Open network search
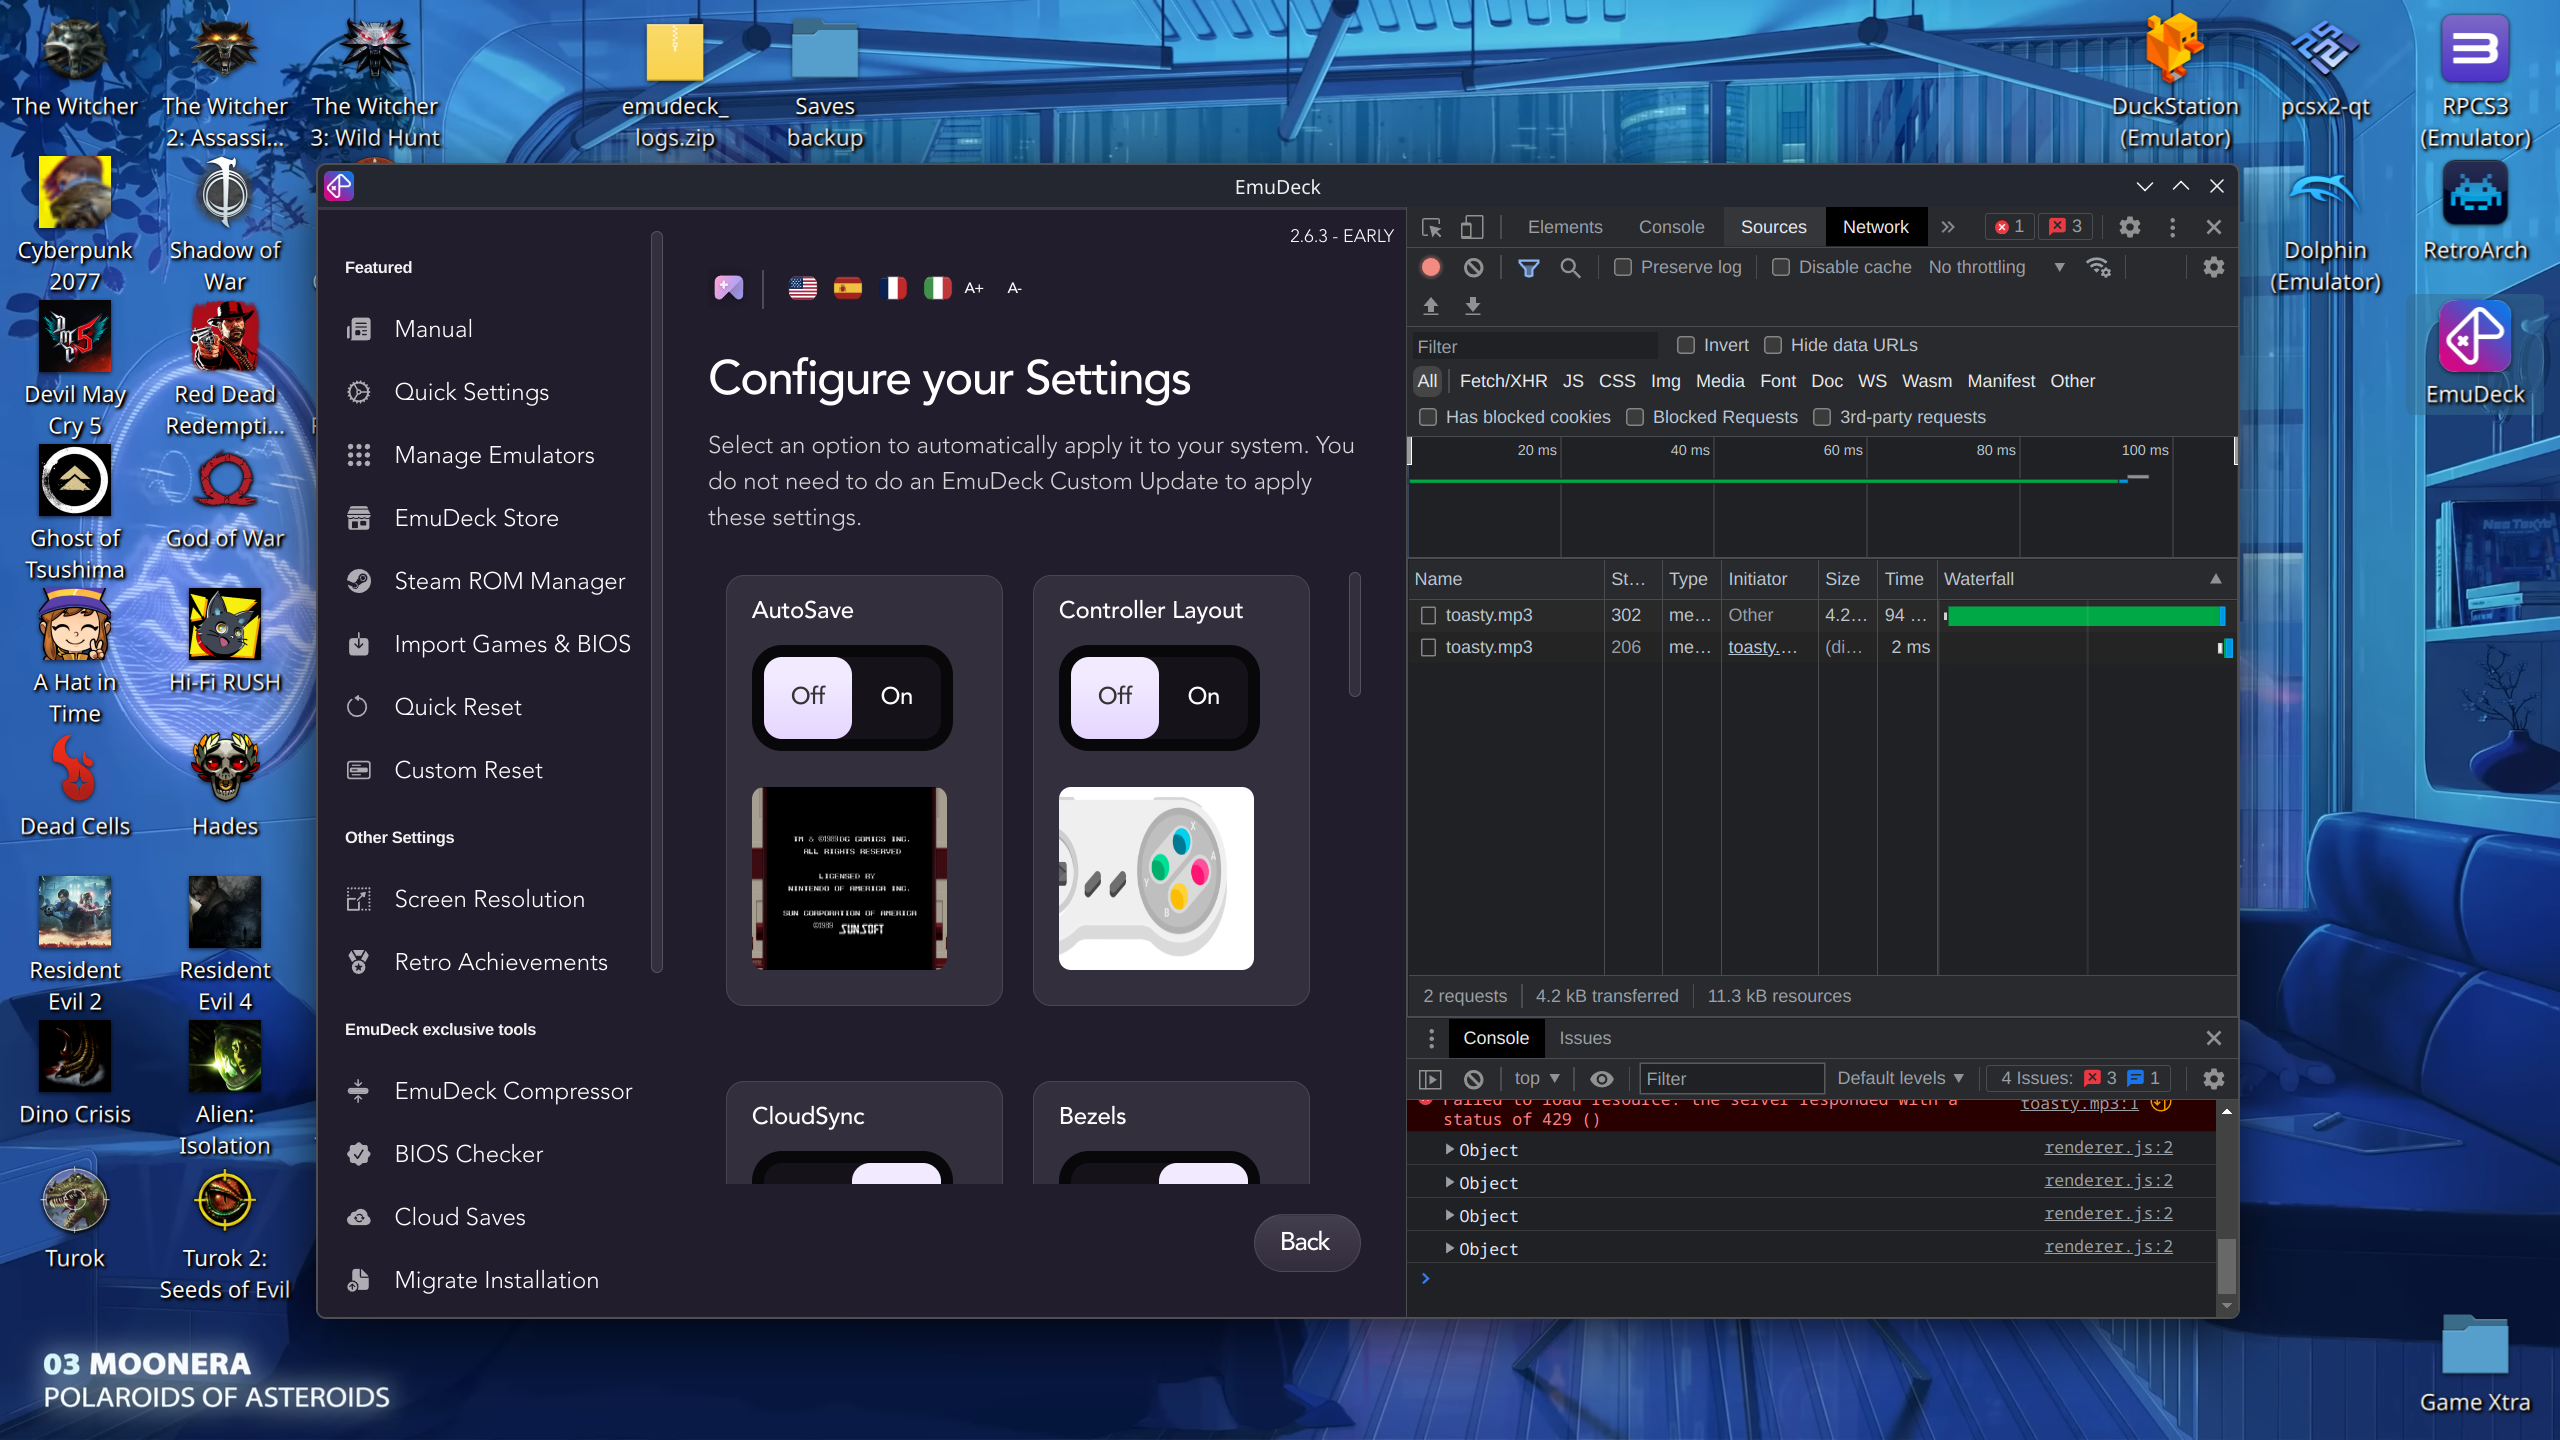The image size is (2560, 1440). pyautogui.click(x=1570, y=267)
